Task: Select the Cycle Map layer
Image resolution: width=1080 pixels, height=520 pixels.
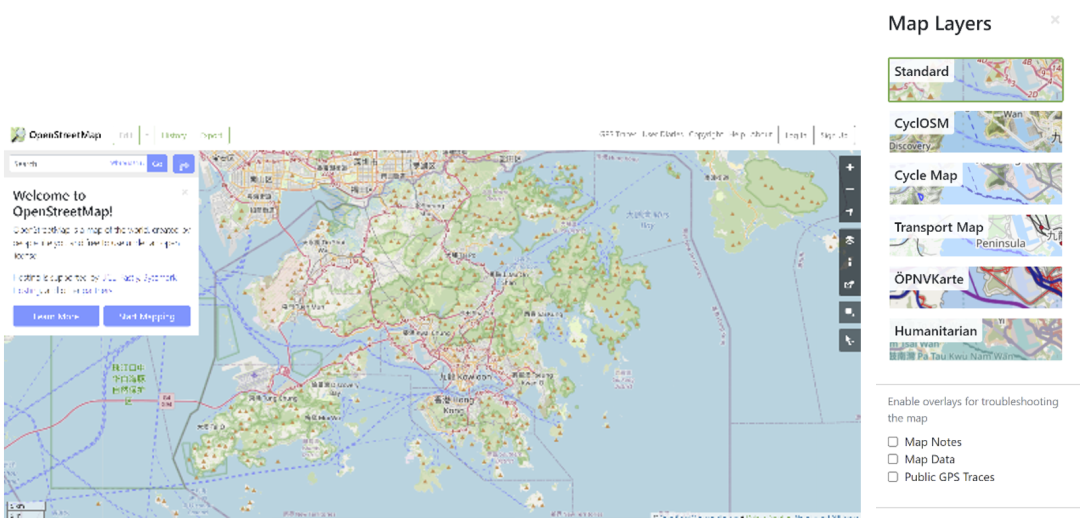Action: (x=975, y=184)
